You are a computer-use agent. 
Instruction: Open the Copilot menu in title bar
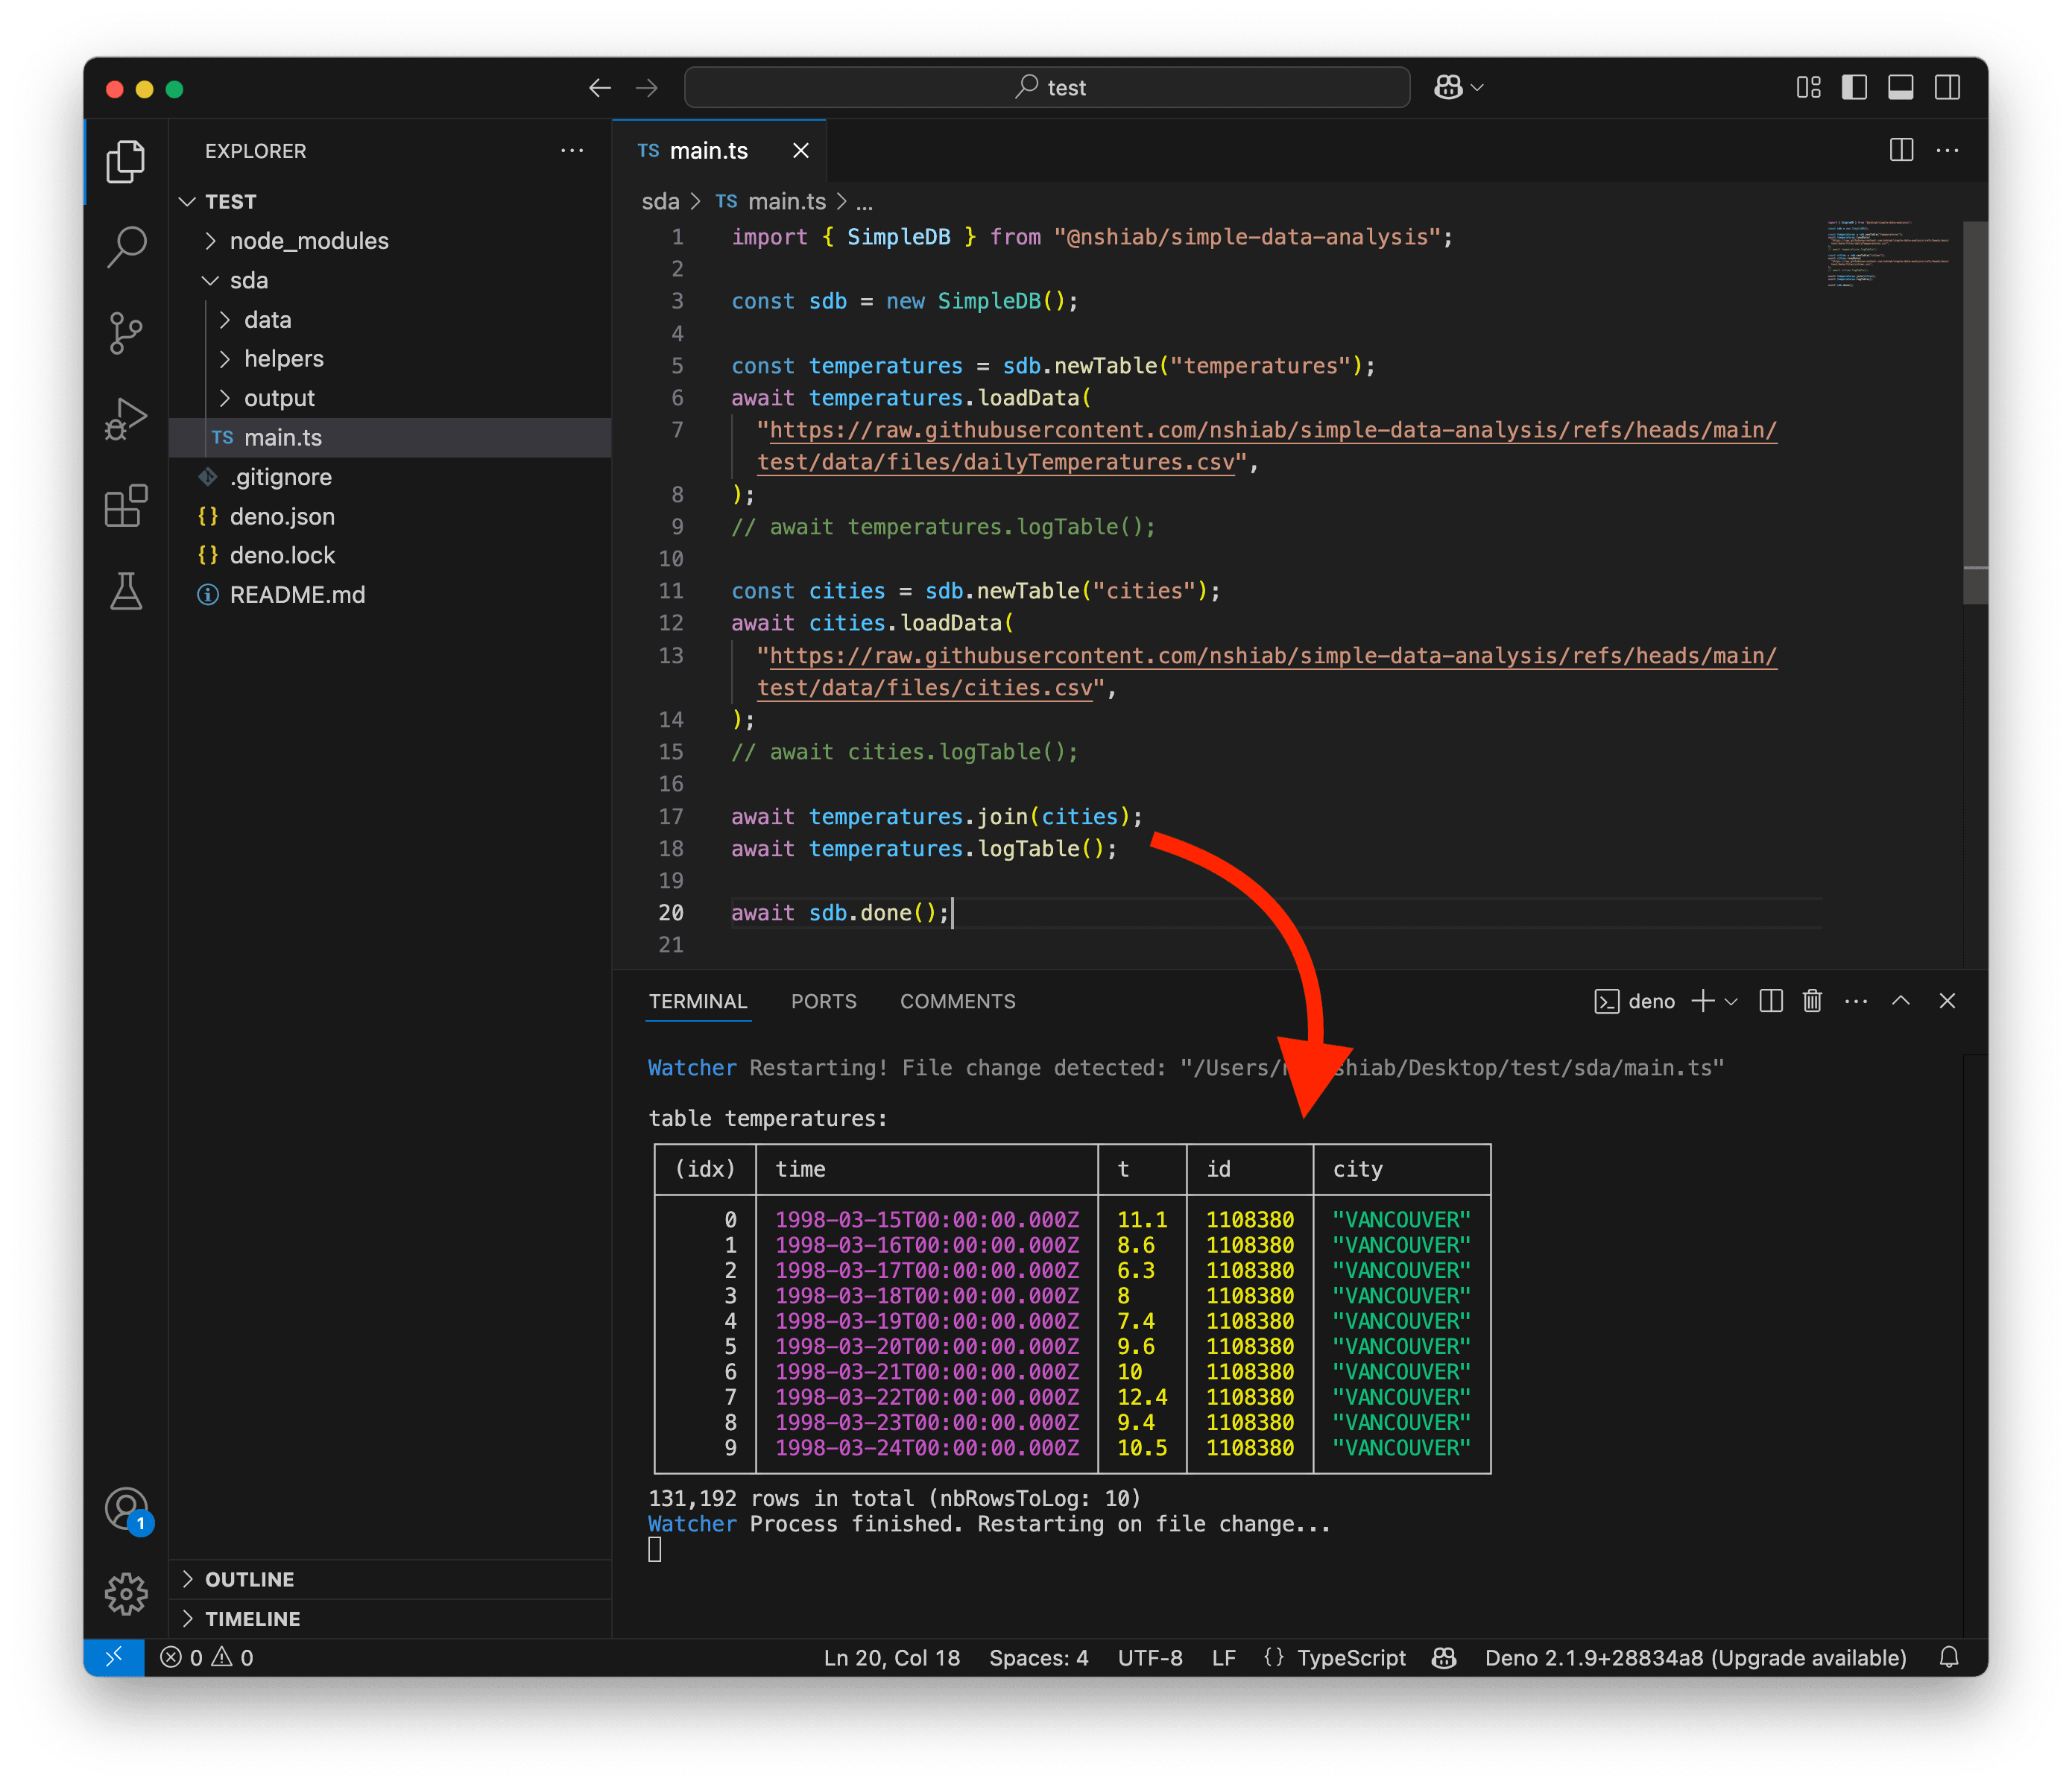1458,88
